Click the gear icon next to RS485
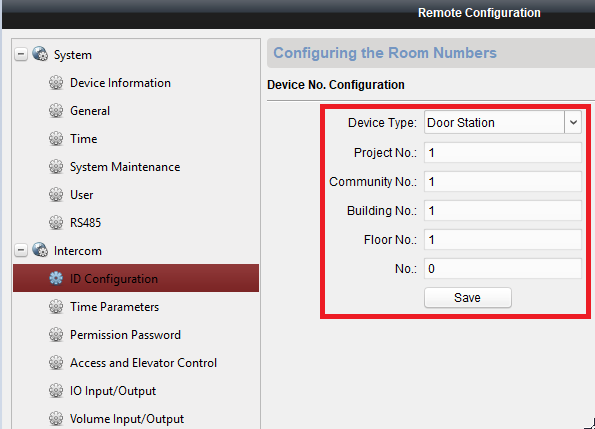The image size is (595, 429). coord(56,223)
